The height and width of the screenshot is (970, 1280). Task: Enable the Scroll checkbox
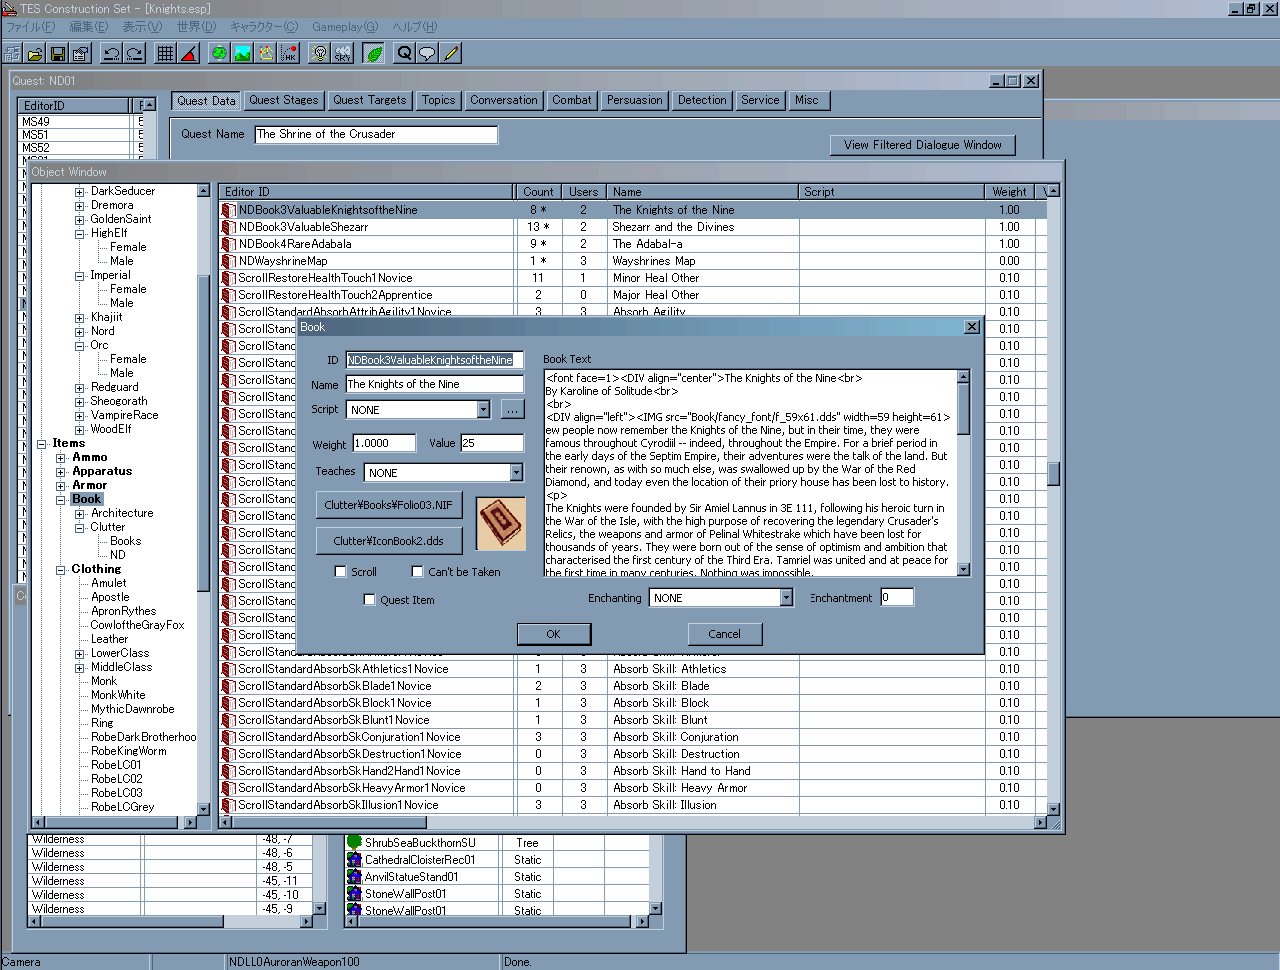[340, 572]
